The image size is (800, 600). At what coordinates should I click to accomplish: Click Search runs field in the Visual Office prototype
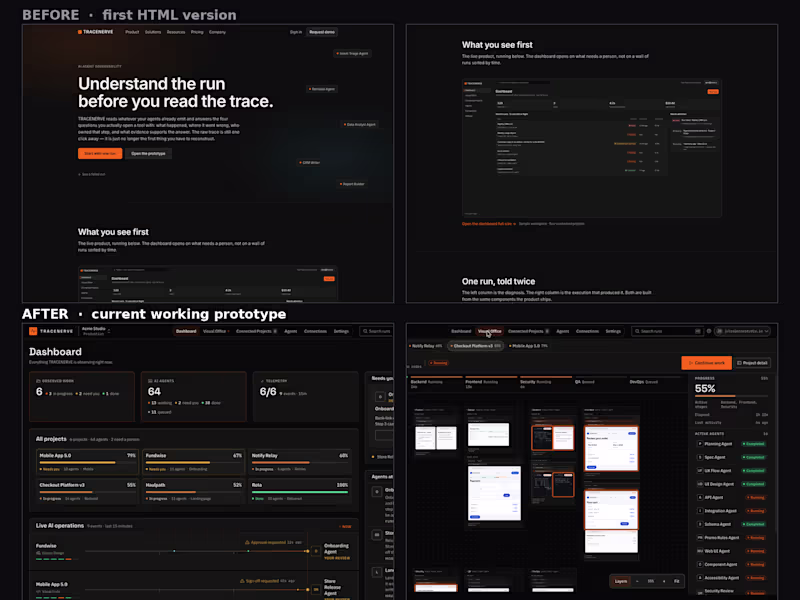[x=667, y=331]
